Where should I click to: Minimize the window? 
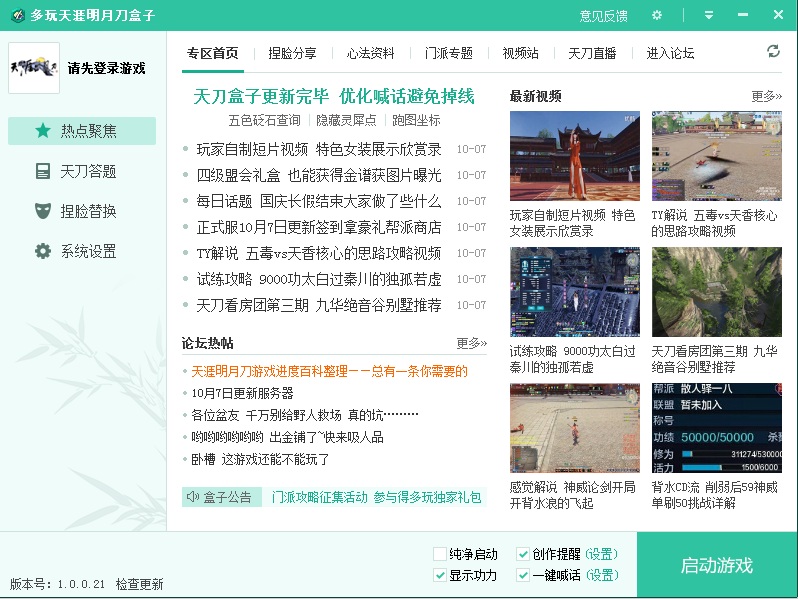743,15
